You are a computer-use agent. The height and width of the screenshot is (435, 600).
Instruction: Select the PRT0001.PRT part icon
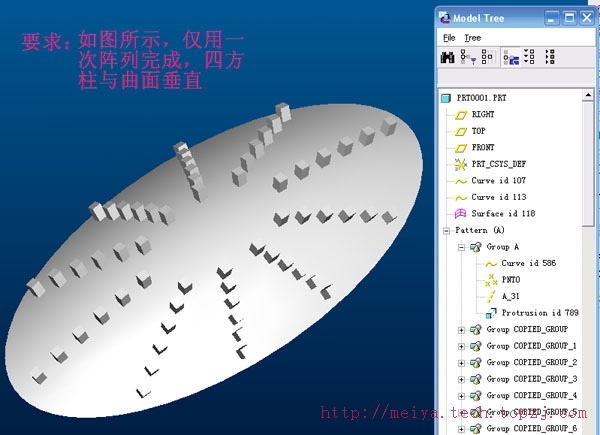(x=446, y=98)
